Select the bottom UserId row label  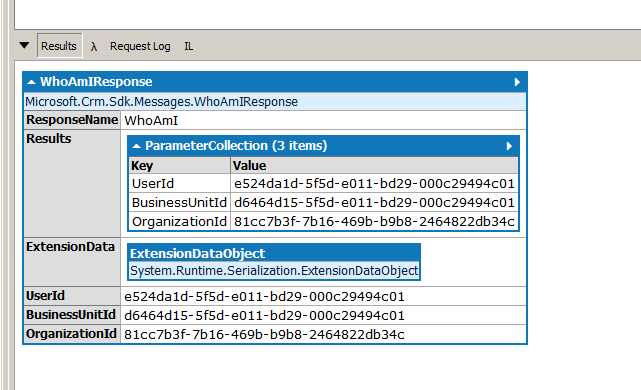(45, 296)
